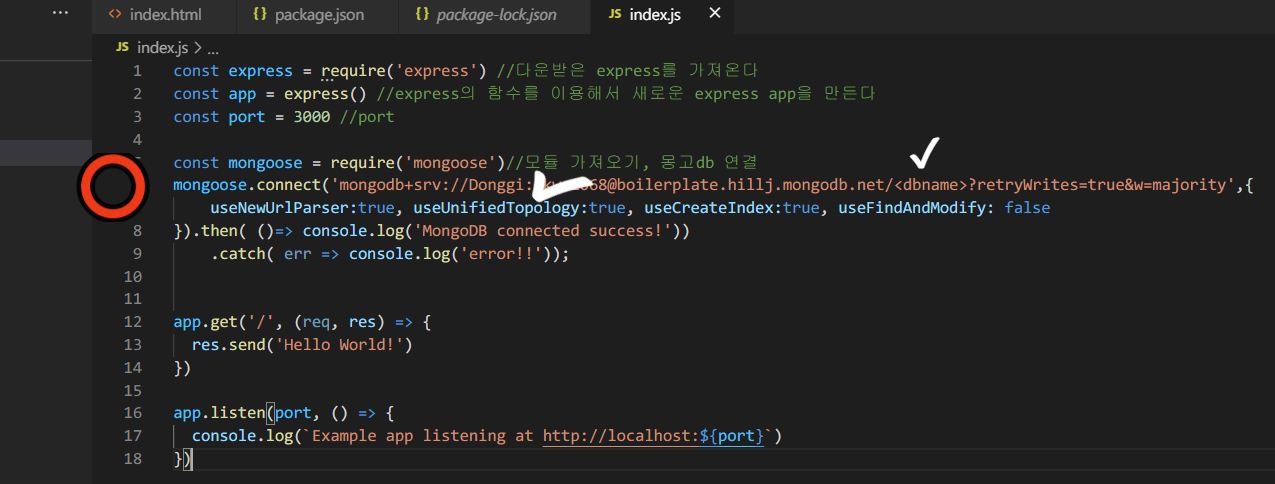Click the text "const port = 3000"
1275x484 pixels.
[251, 117]
